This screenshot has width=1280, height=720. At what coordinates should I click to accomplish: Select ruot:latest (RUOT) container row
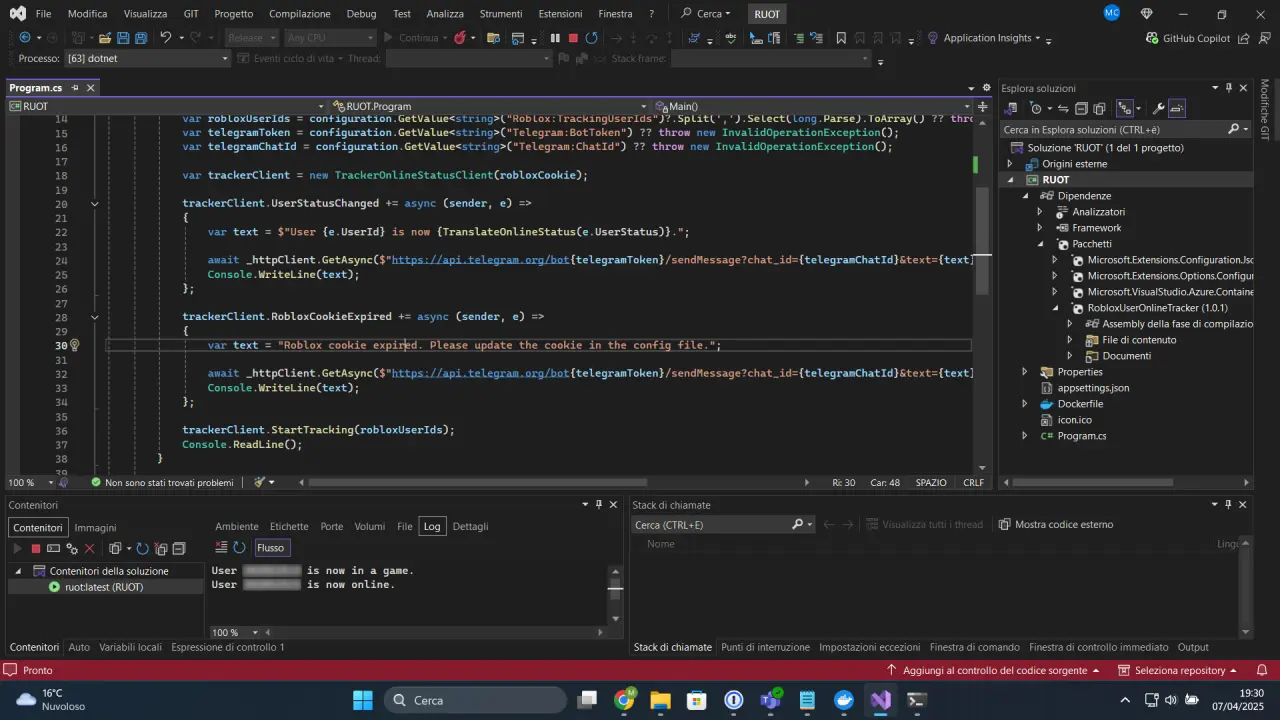click(x=104, y=587)
